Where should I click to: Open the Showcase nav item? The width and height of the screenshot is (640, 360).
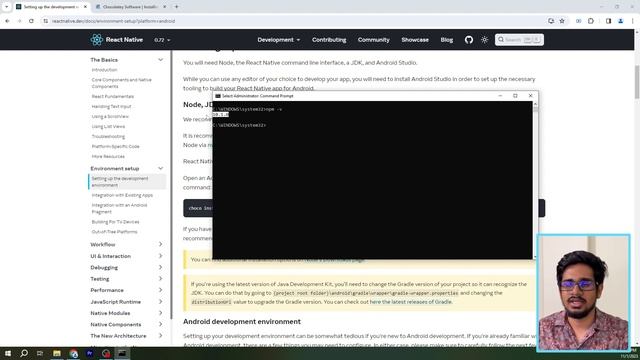pos(415,40)
